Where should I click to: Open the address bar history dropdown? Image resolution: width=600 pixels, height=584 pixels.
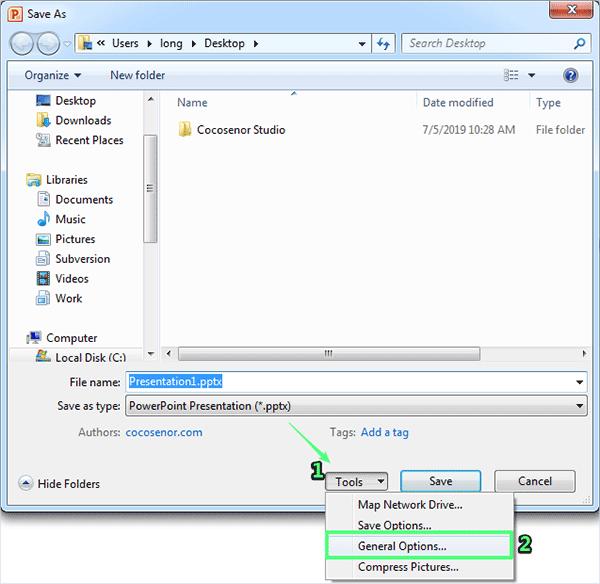tap(362, 44)
